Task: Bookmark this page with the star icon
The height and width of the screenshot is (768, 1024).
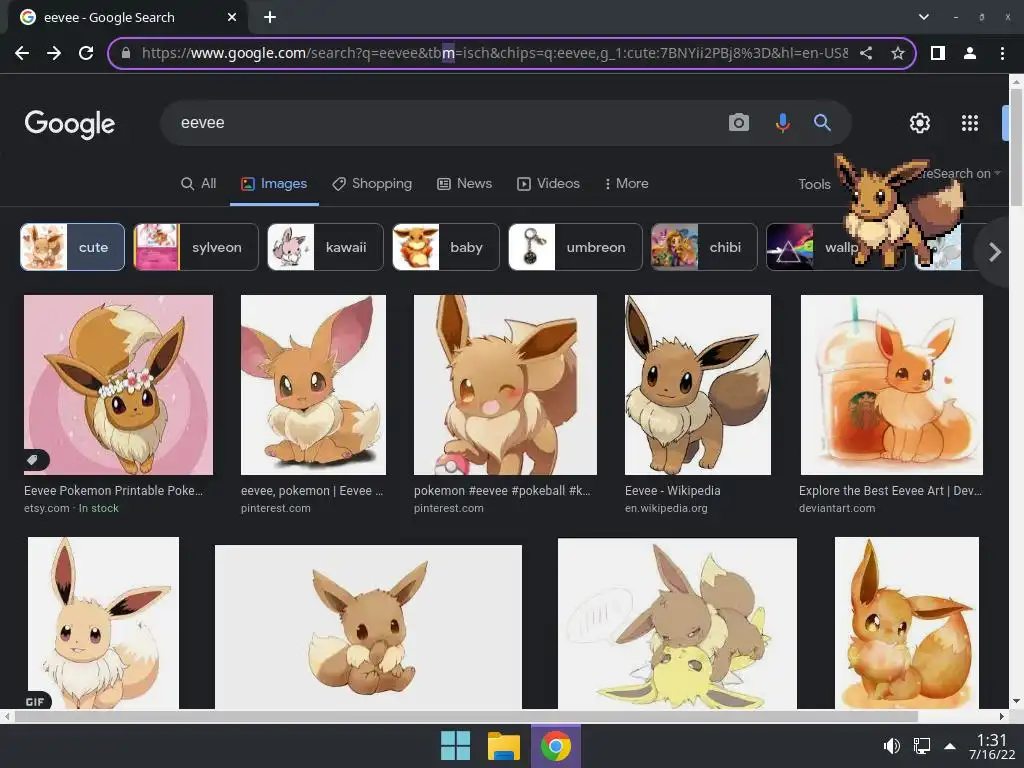Action: click(898, 53)
